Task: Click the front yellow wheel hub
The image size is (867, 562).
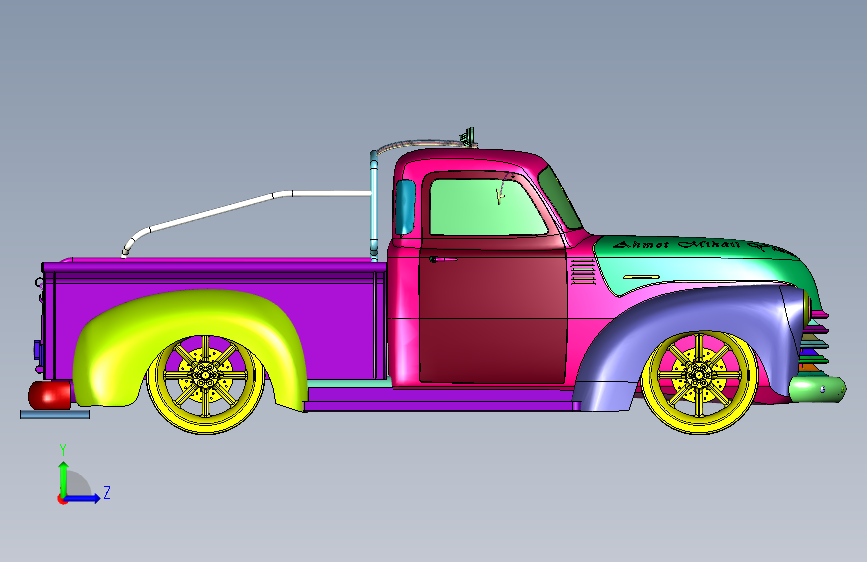Action: [699, 375]
